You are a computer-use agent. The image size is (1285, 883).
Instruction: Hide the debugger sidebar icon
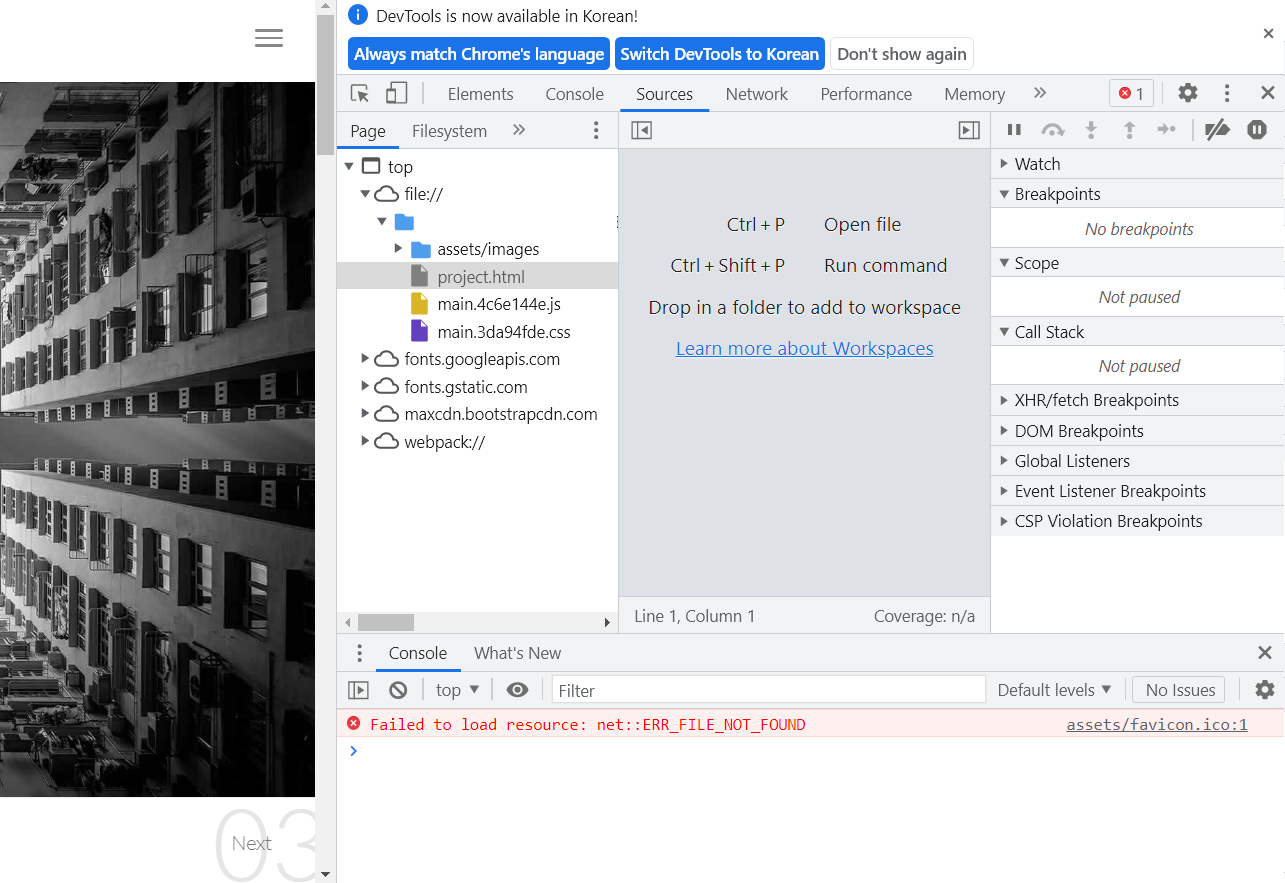pos(968,130)
